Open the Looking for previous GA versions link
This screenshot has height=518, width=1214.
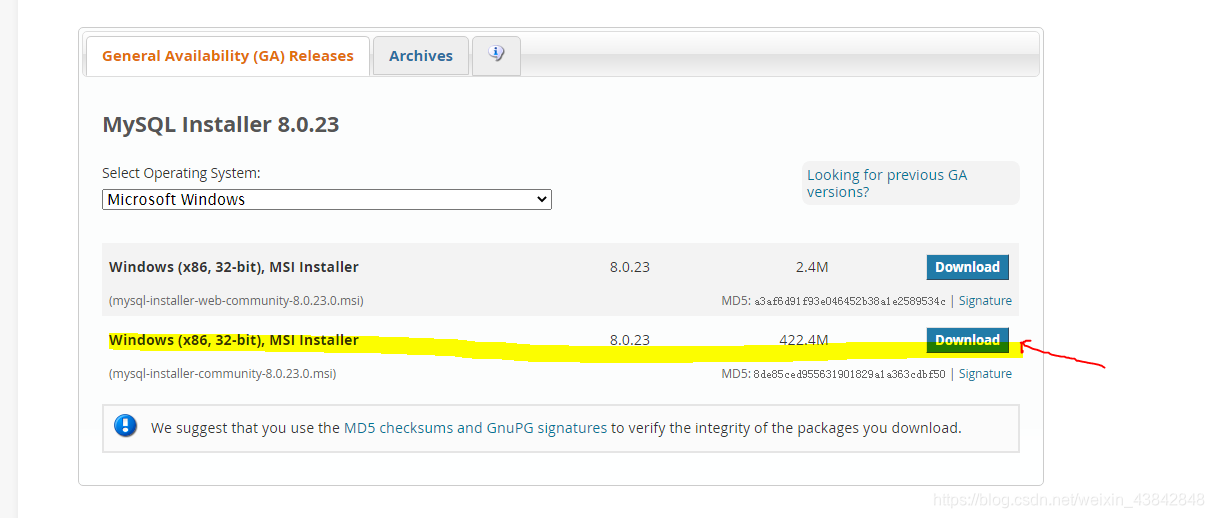(887, 183)
